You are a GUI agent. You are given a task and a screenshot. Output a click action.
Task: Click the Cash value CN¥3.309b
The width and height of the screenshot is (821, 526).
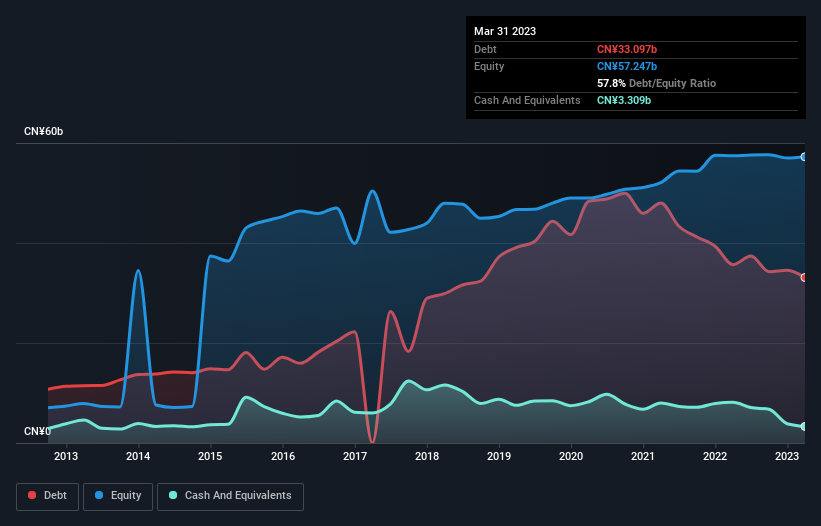[x=624, y=100]
